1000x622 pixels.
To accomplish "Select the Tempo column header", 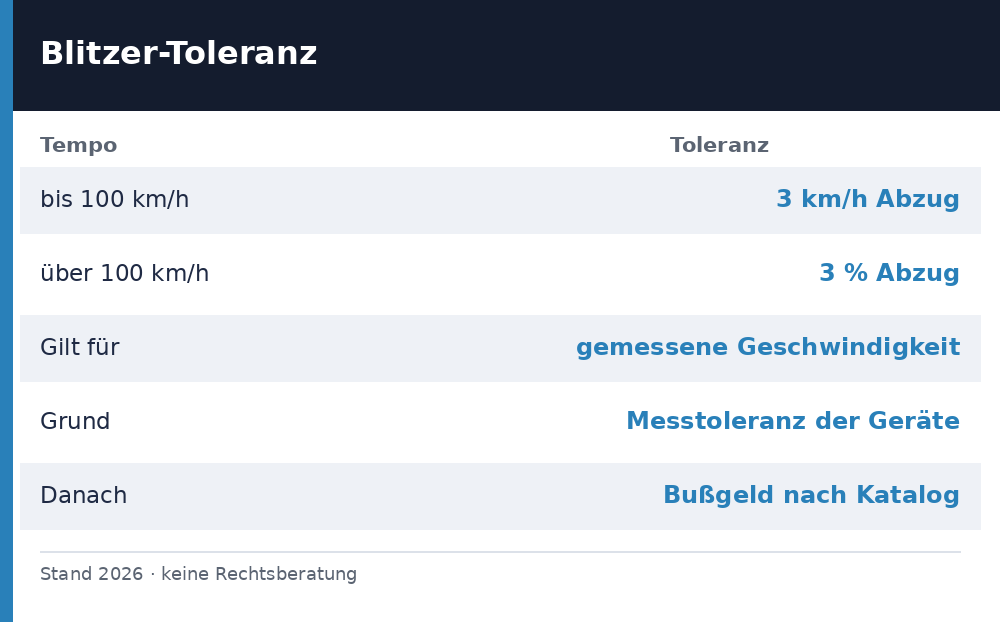I will (x=78, y=145).
